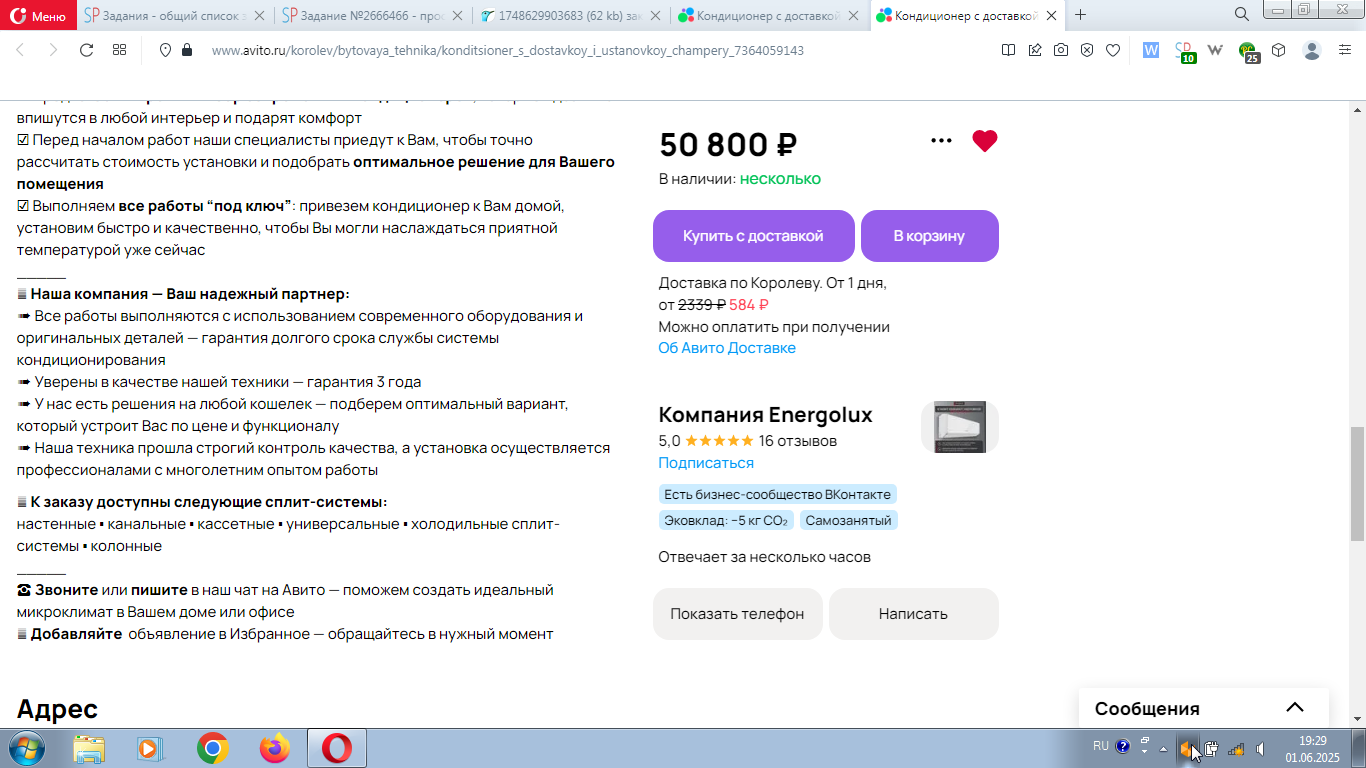Image resolution: width=1366 pixels, height=768 pixels.
Task: Open 'Об Авито Доставке' link
Action: [x=727, y=348]
